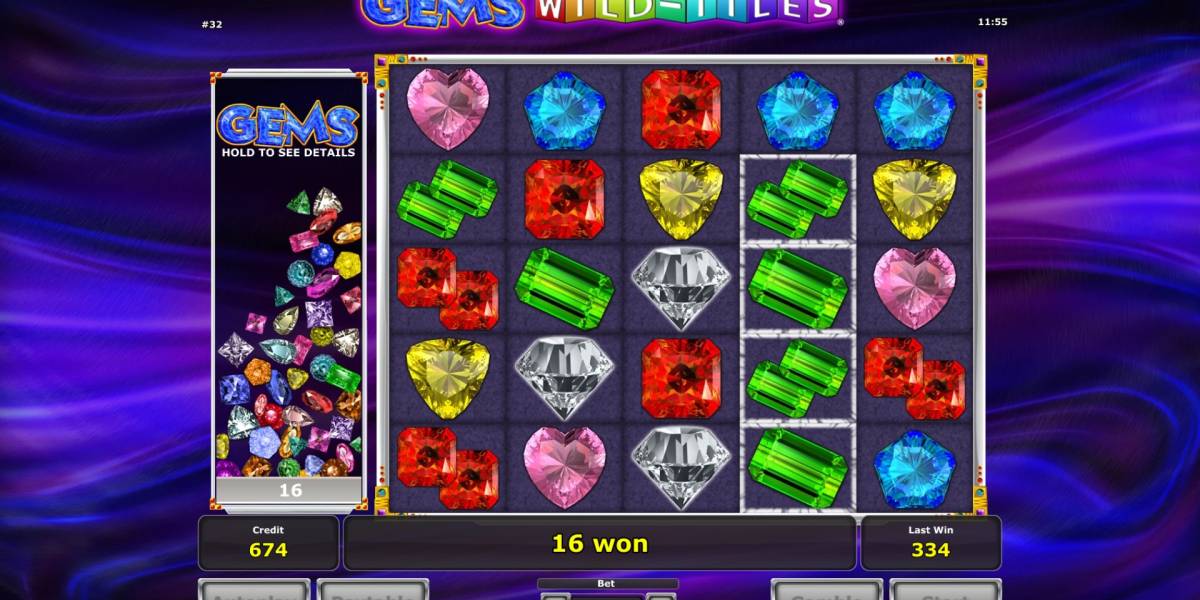This screenshot has width=1200, height=600.
Task: Click the pink heart gem atop first reel
Action: 447,109
